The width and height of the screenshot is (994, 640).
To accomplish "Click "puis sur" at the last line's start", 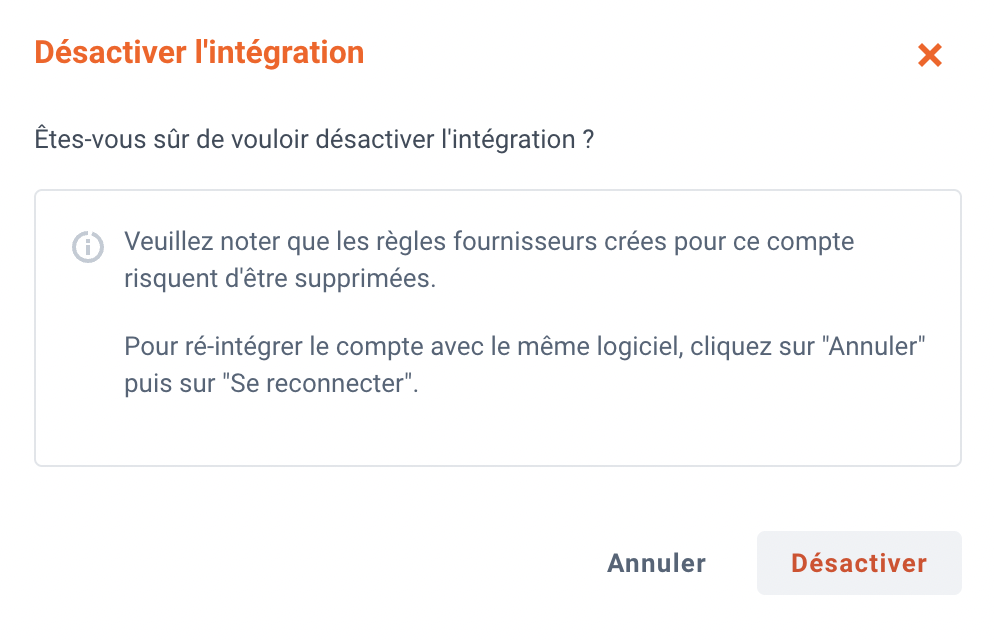I will tap(169, 383).
